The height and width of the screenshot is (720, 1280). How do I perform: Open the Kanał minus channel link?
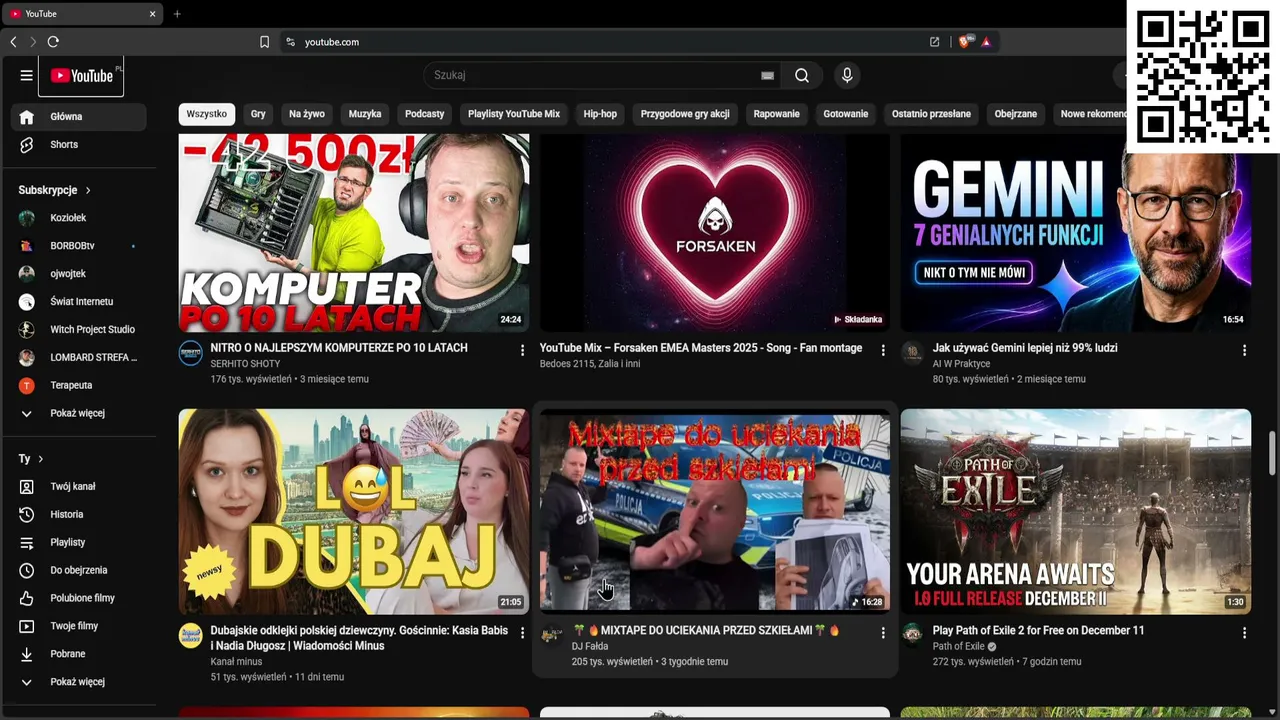236,662
